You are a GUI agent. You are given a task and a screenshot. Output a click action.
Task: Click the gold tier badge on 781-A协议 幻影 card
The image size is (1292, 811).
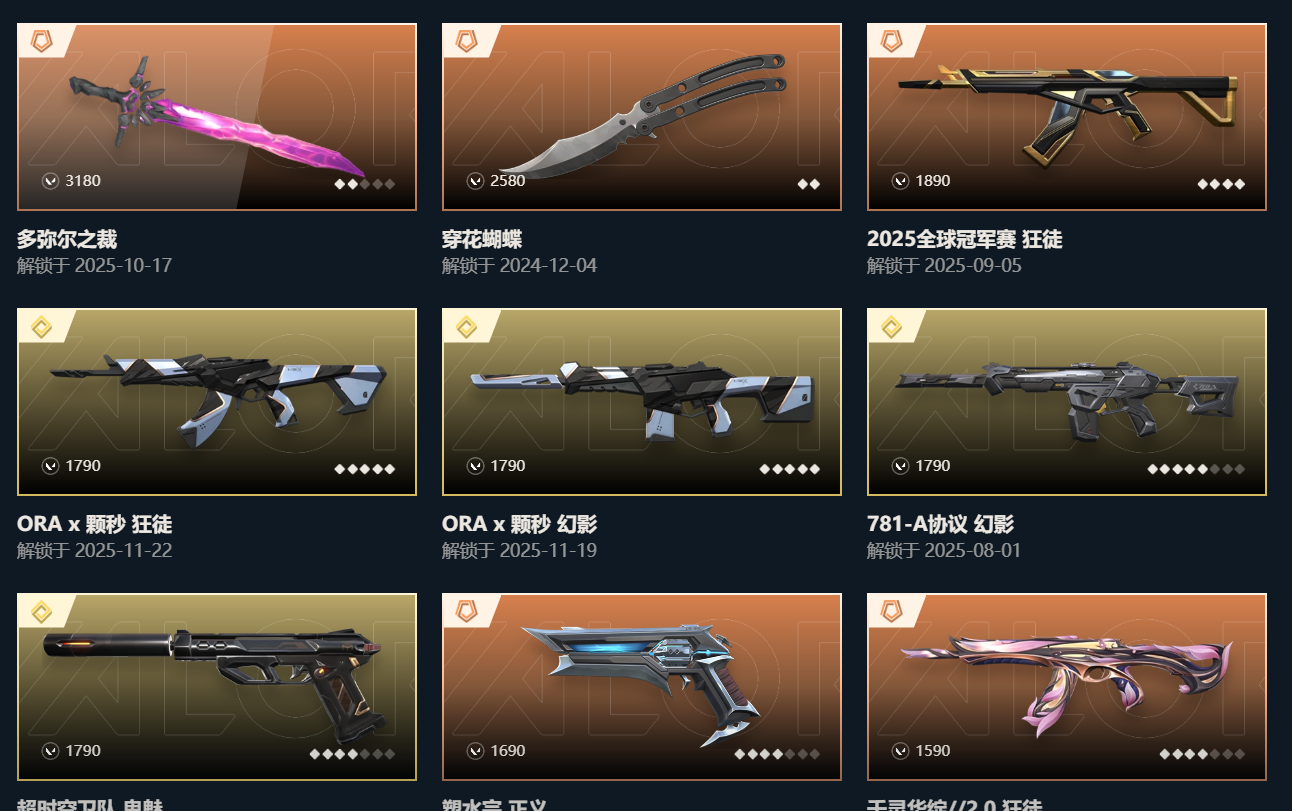tap(891, 326)
